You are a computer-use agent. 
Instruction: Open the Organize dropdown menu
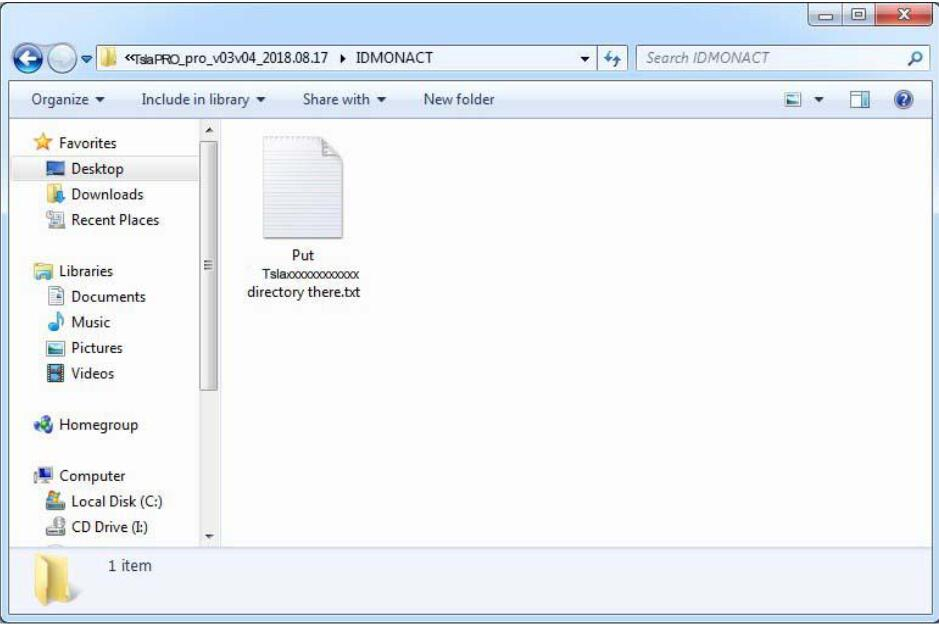click(x=68, y=100)
